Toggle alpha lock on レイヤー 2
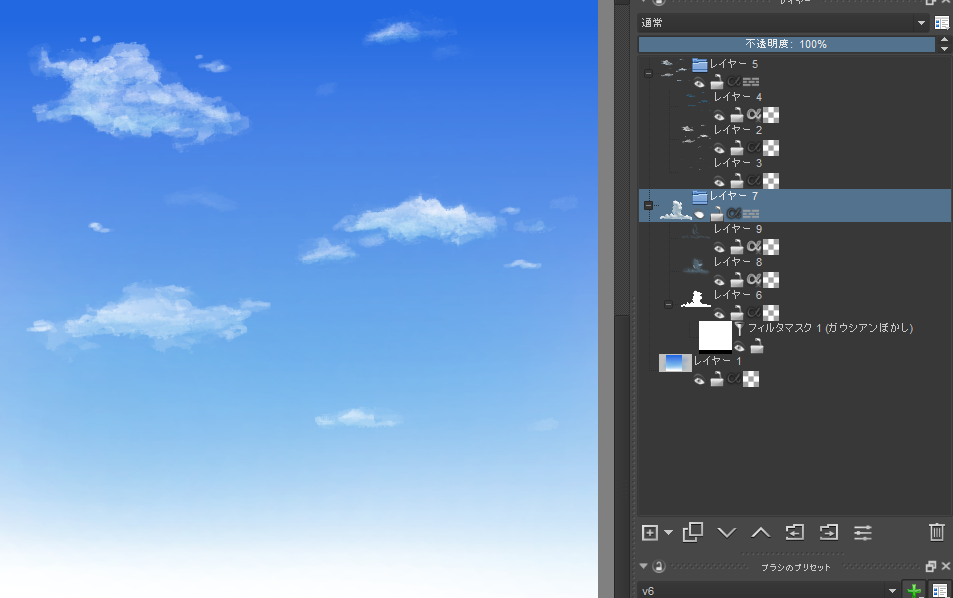This screenshot has height=598, width=953. click(753, 147)
